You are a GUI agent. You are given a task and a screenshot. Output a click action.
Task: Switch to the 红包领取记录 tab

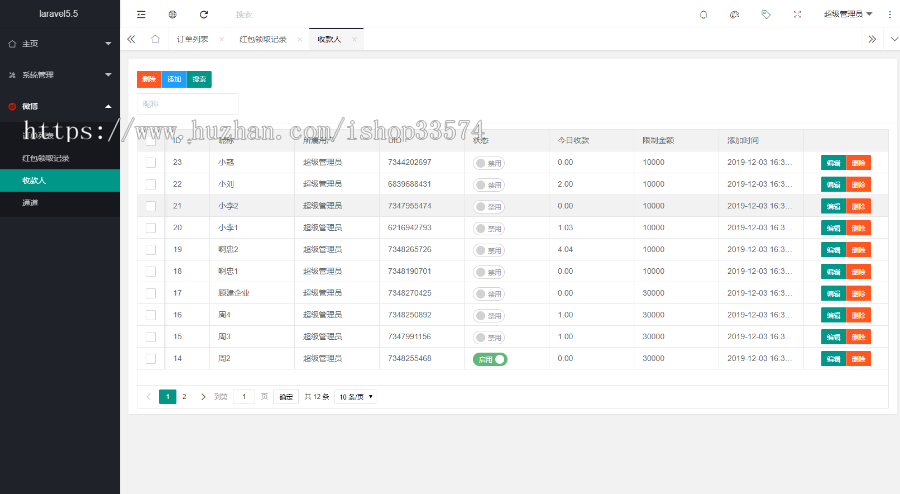pos(263,39)
